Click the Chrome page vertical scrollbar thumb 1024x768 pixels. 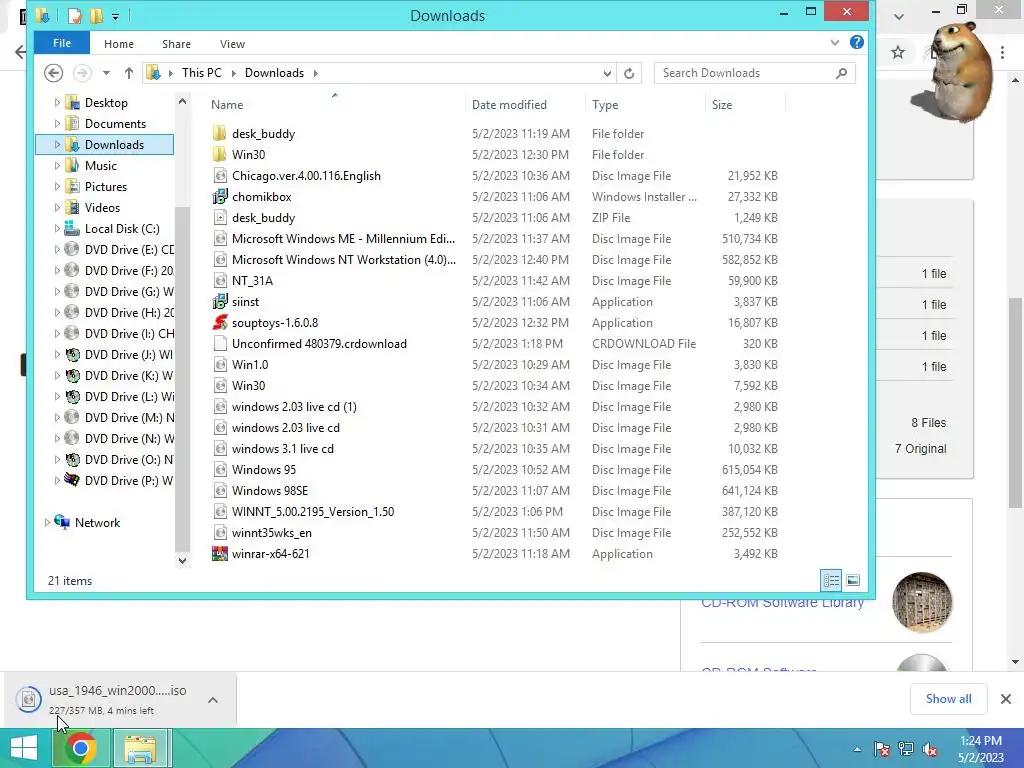pyautogui.click(x=1015, y=405)
